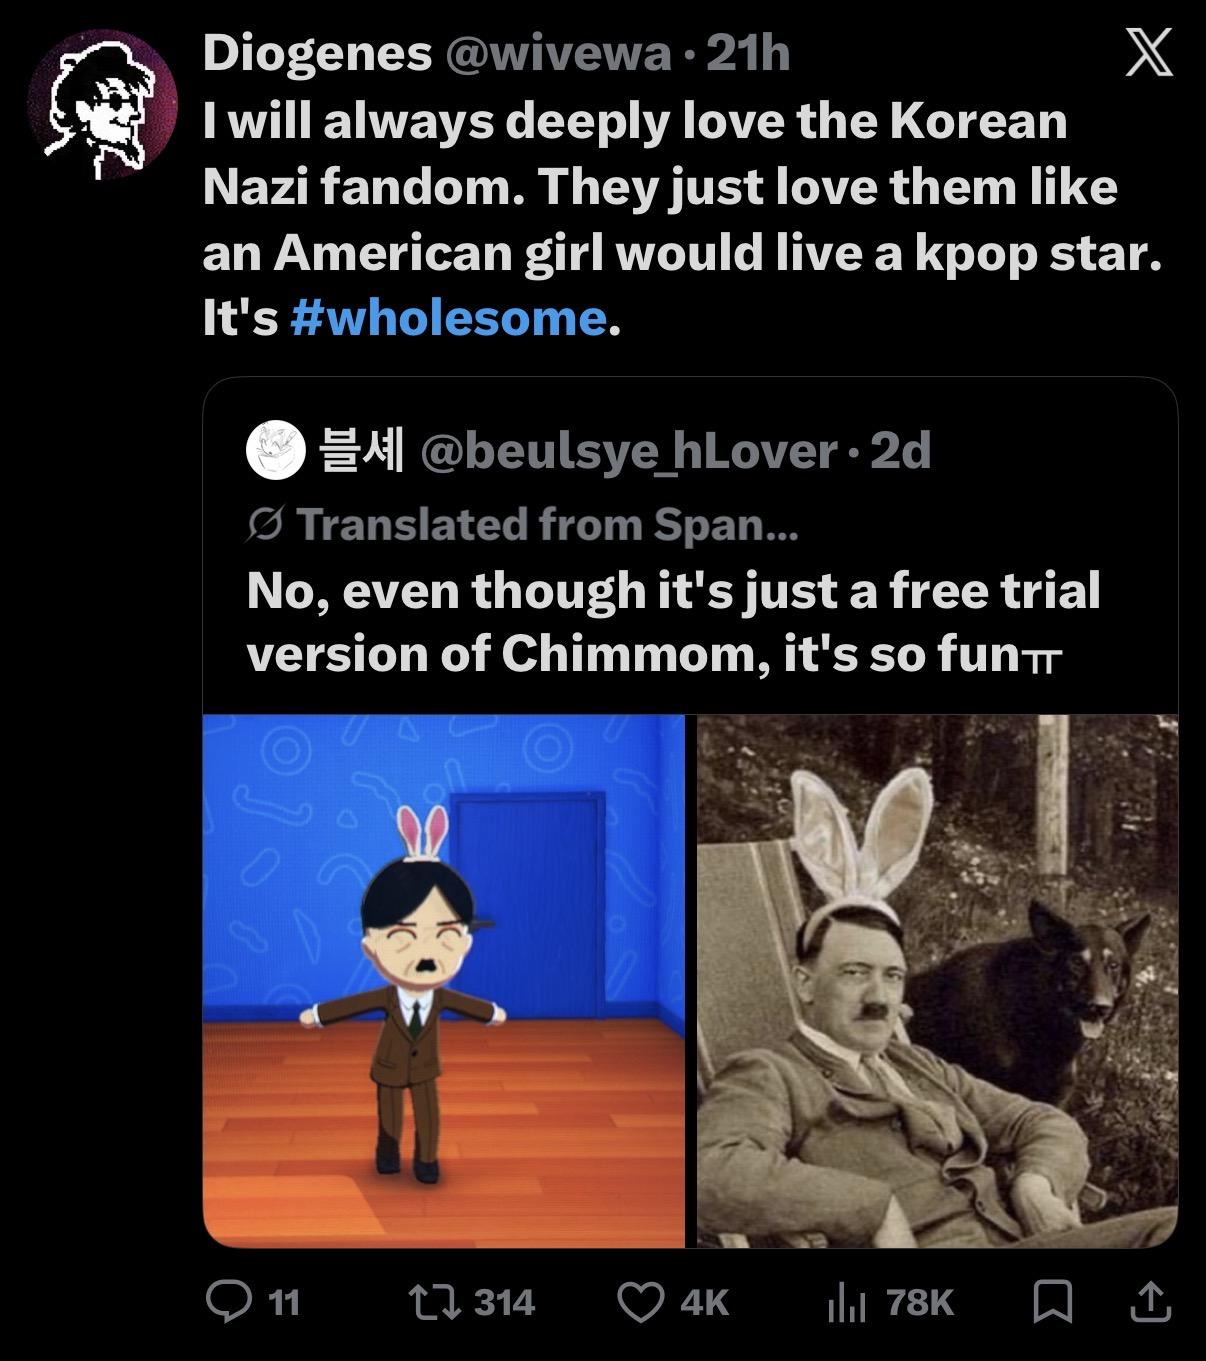1206x1361 pixels.
Task: Open the quoted post text about Chimmom
Action: (672, 621)
